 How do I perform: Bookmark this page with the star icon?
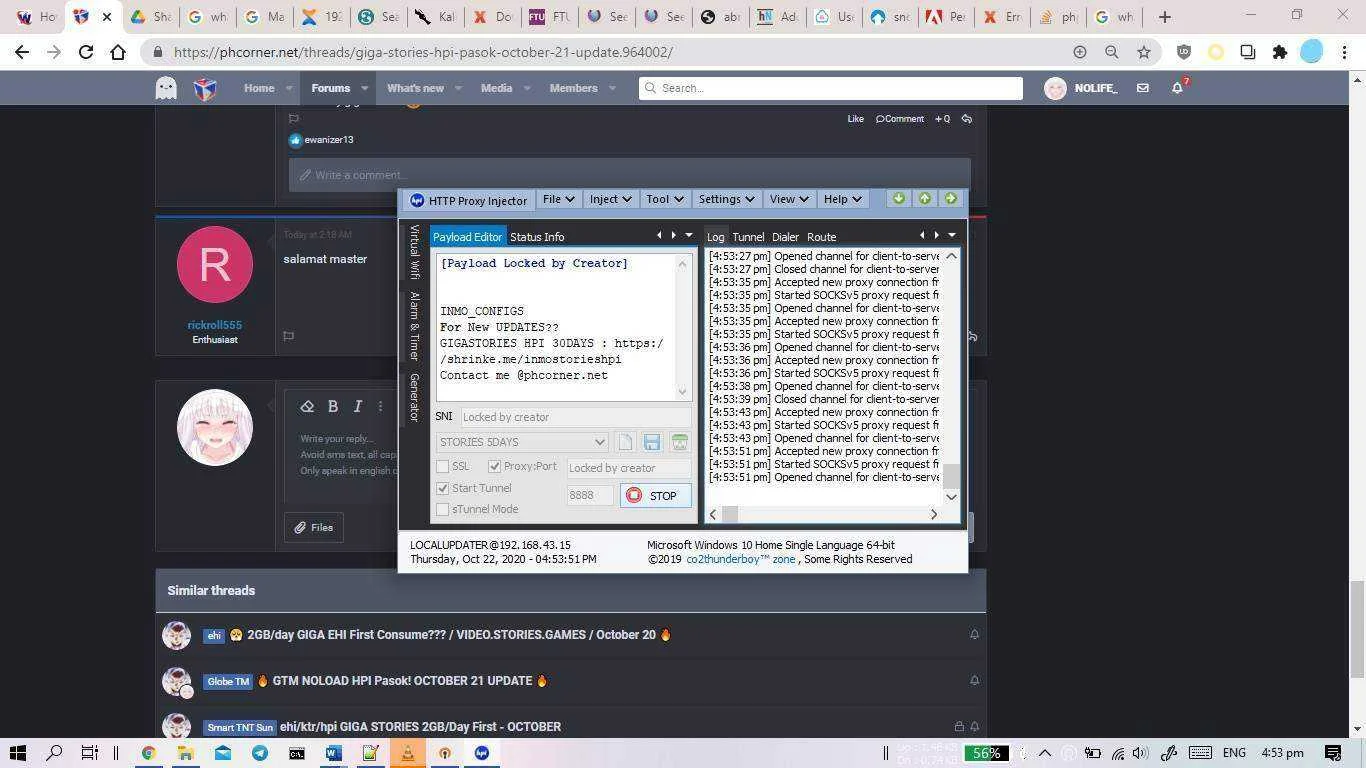click(1144, 52)
